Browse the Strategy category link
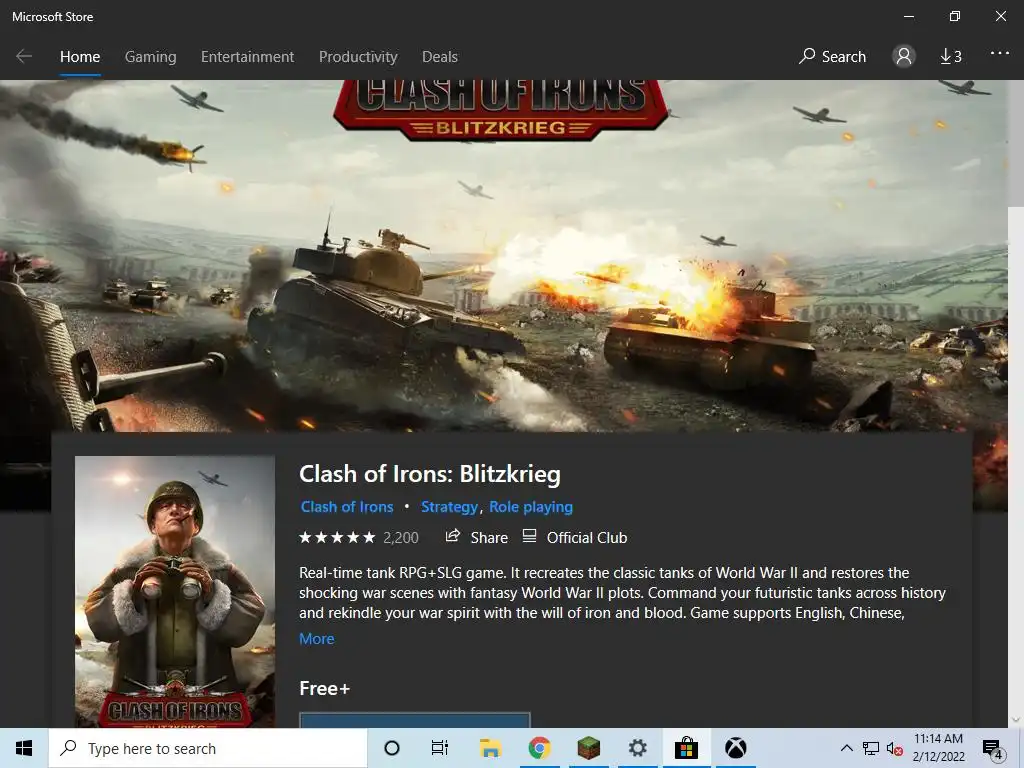The image size is (1024, 768). point(449,507)
